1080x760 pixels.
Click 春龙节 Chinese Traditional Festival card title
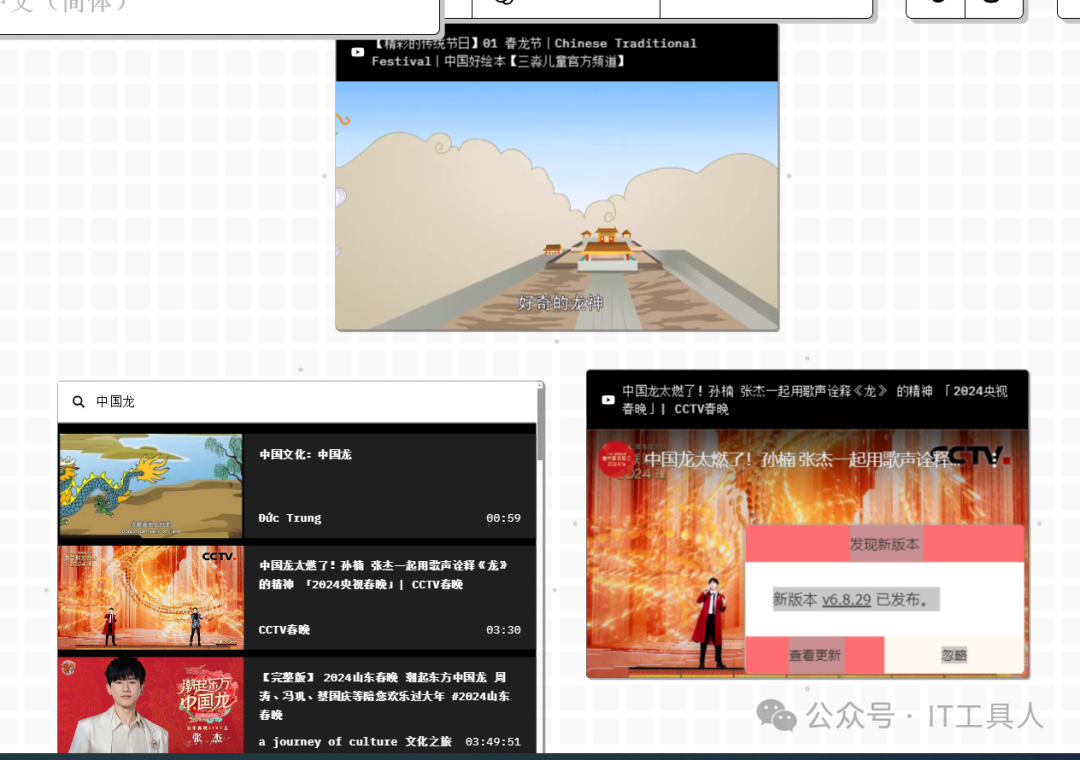[x=534, y=52]
